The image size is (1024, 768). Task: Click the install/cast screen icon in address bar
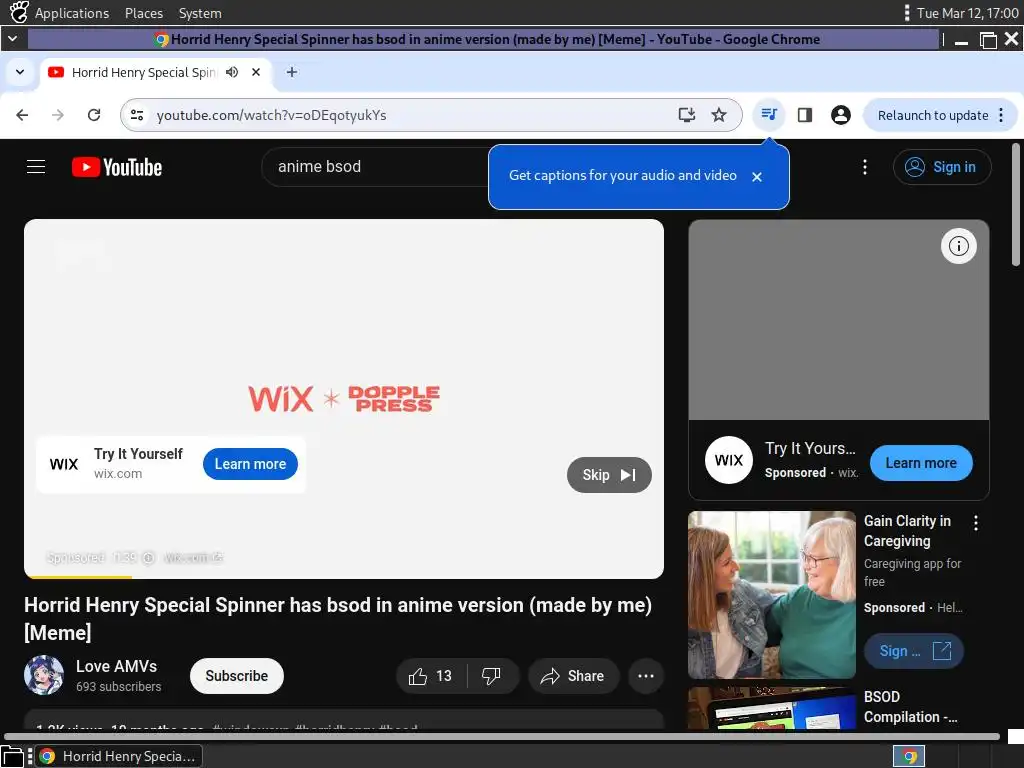(686, 115)
